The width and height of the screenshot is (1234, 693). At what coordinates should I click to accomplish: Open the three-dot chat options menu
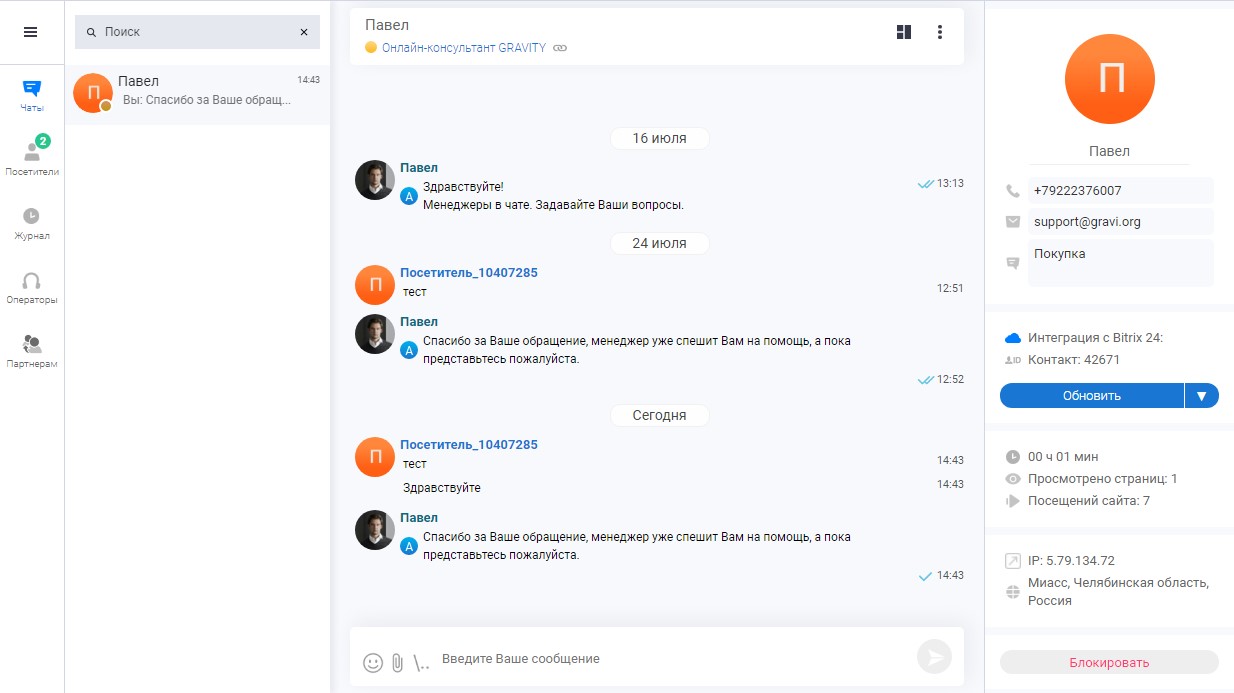(940, 32)
